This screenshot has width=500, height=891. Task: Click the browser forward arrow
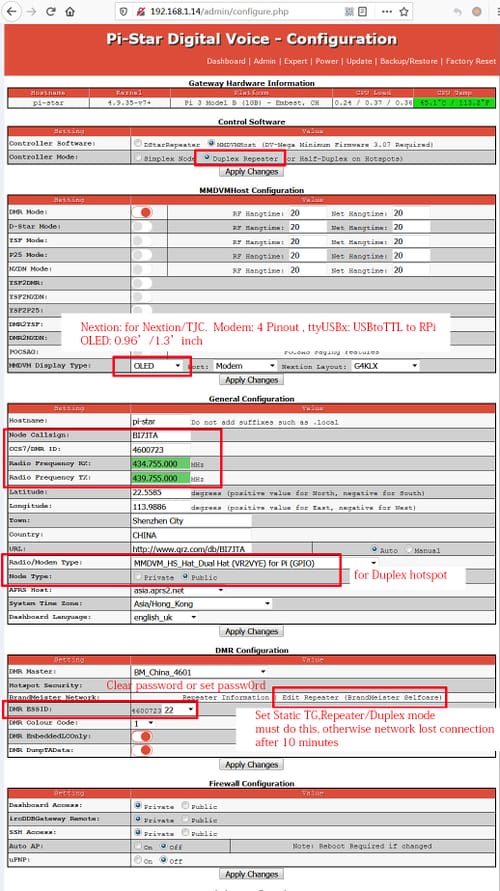point(32,11)
